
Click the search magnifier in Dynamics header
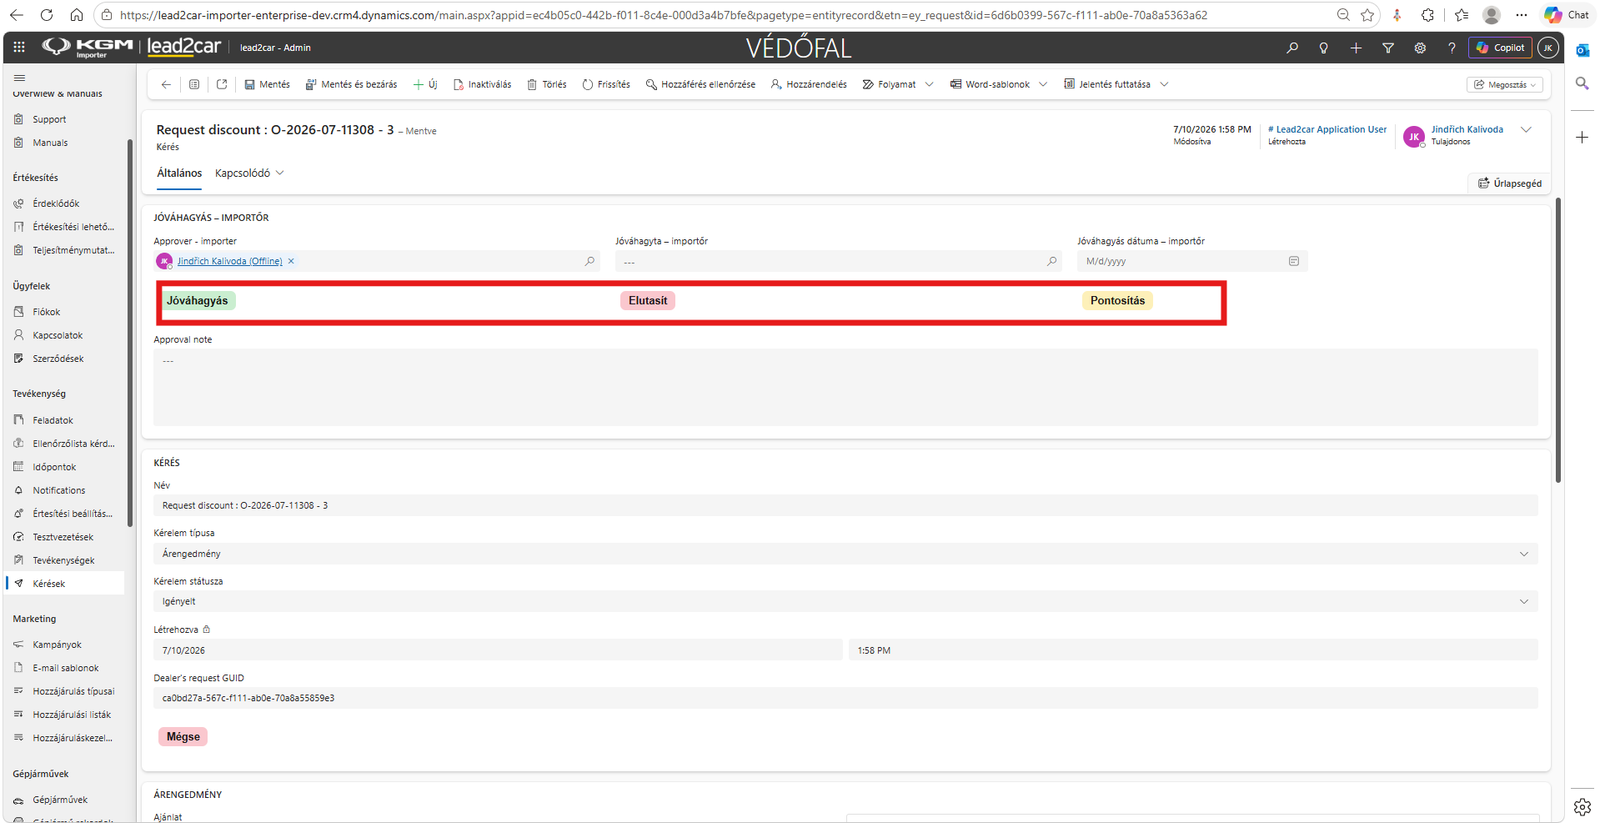pos(1292,48)
